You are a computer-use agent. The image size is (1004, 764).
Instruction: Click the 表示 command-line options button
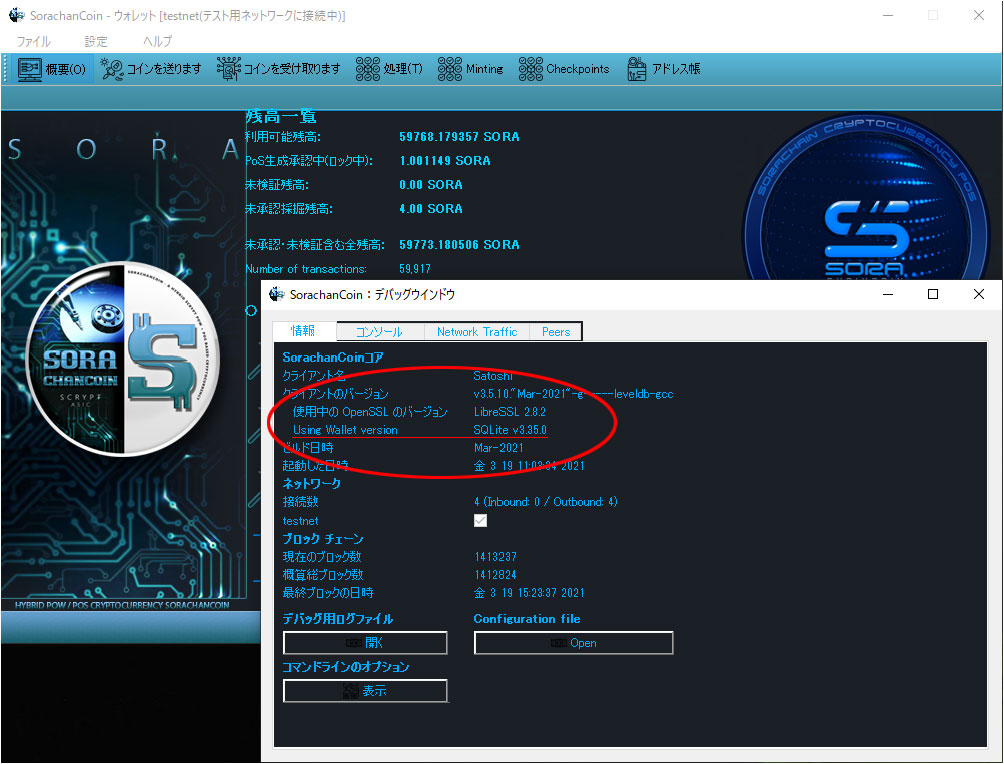(365, 691)
